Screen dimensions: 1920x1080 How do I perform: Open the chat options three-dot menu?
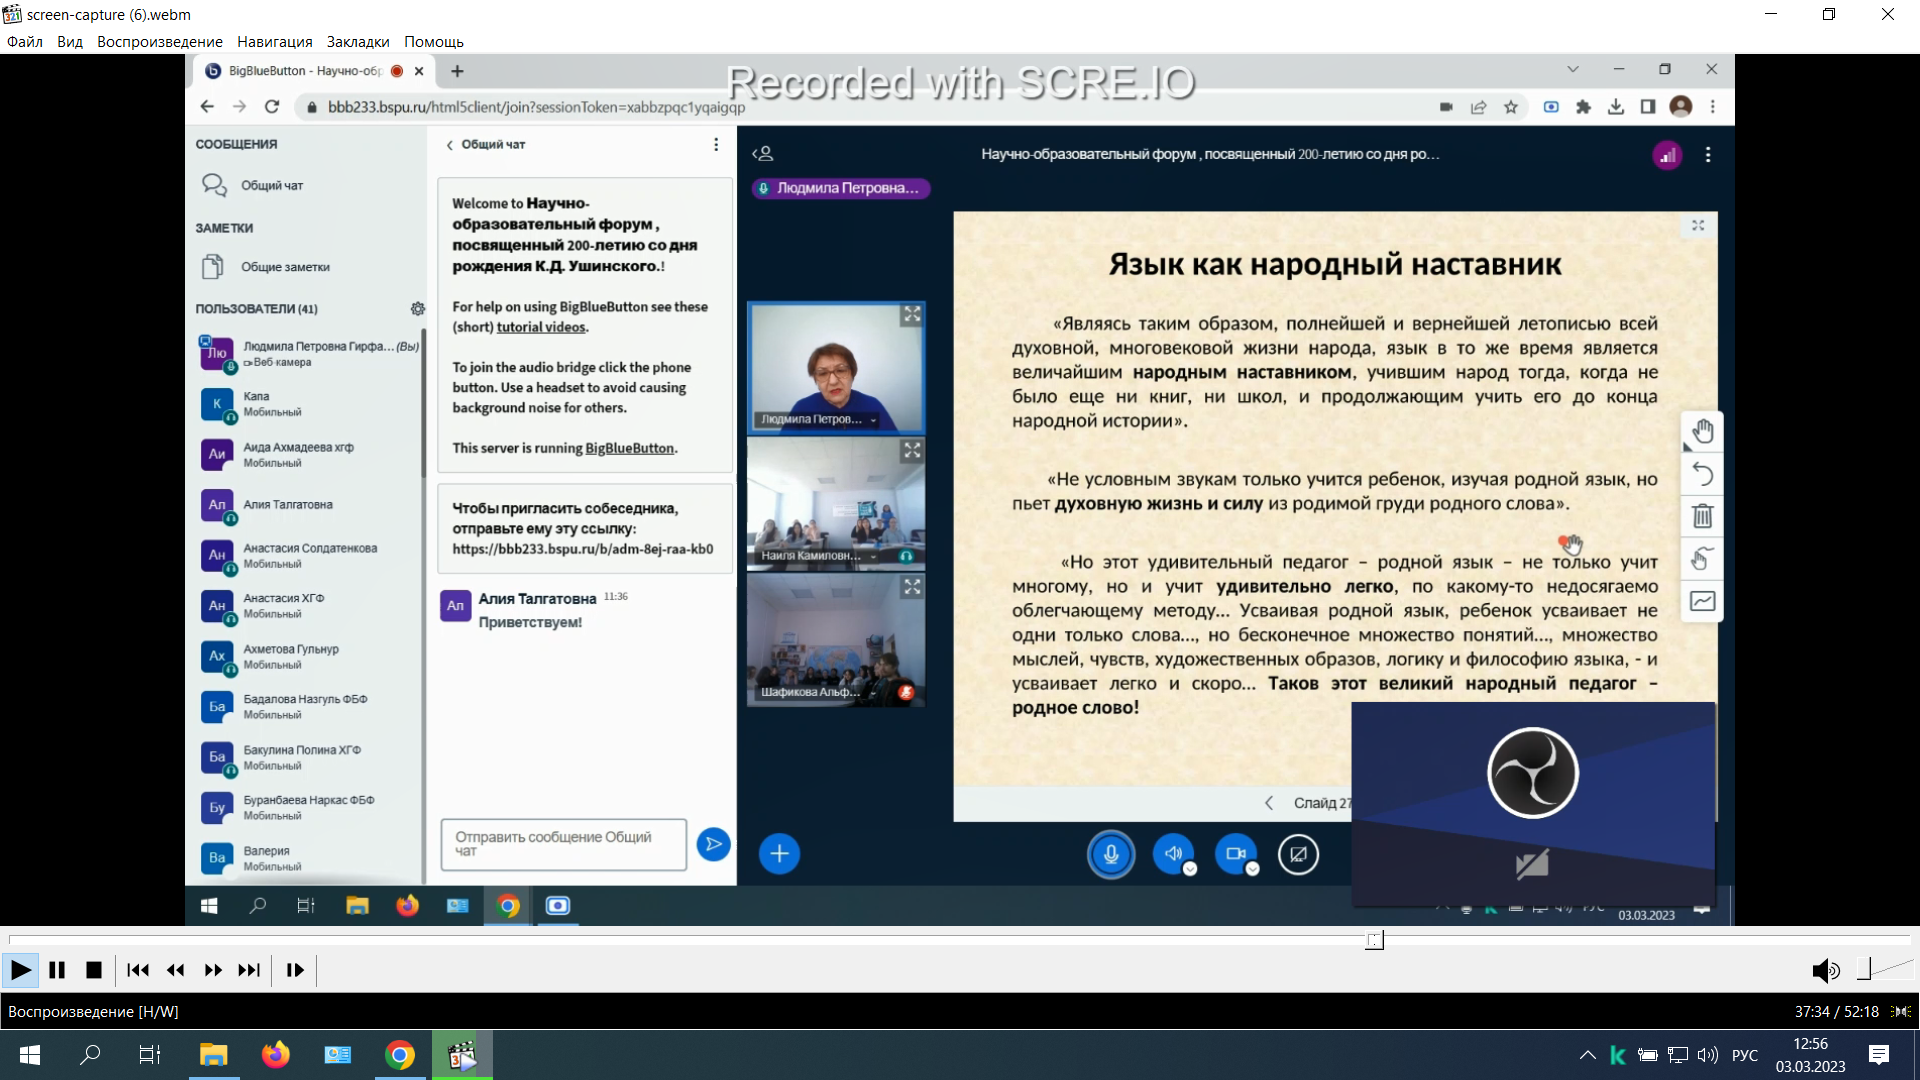[x=716, y=145]
